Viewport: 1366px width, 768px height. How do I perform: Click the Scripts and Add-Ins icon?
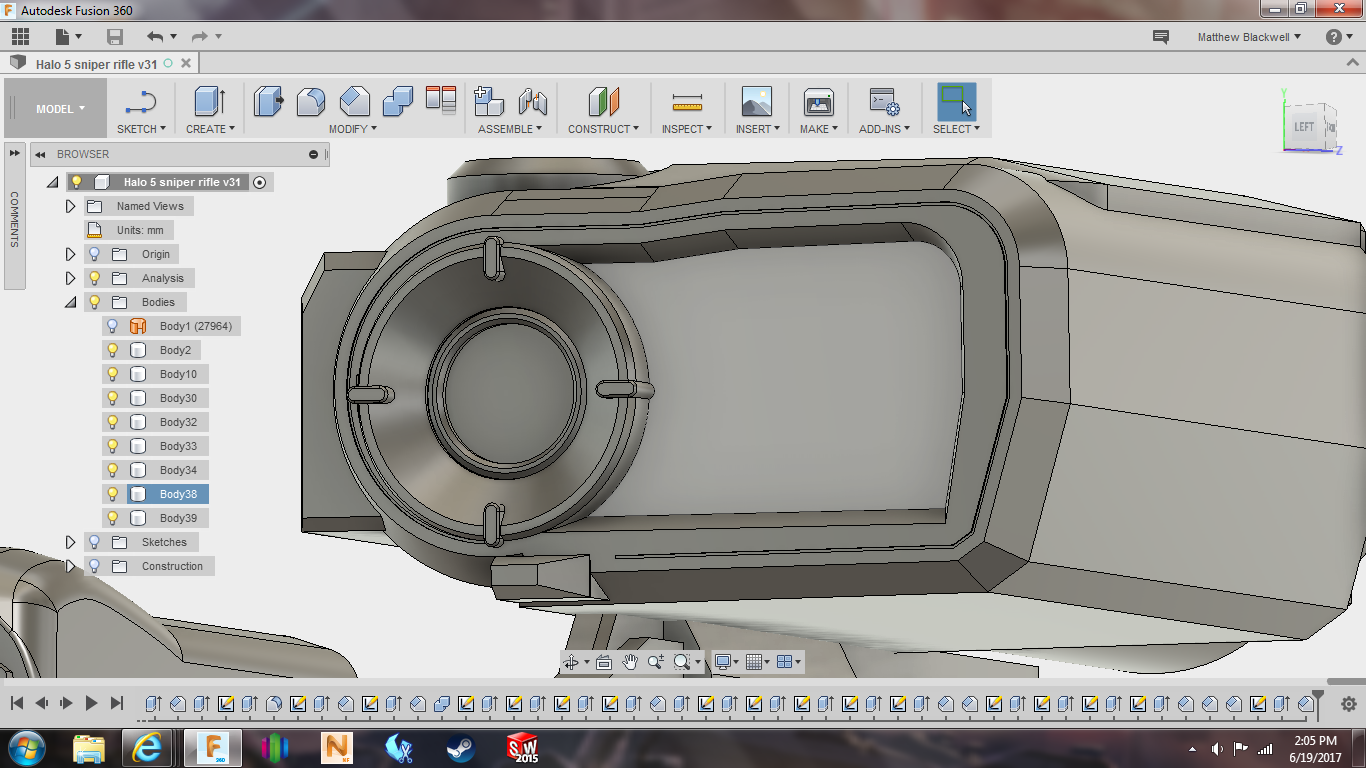884,101
